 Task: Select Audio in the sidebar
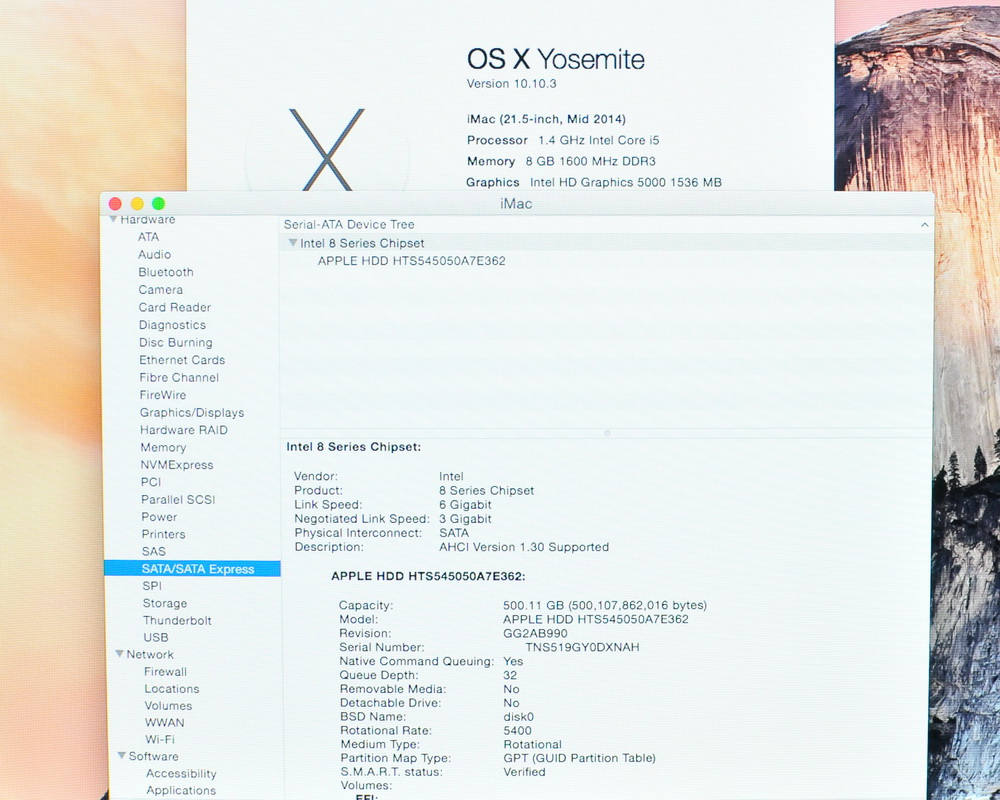(155, 255)
